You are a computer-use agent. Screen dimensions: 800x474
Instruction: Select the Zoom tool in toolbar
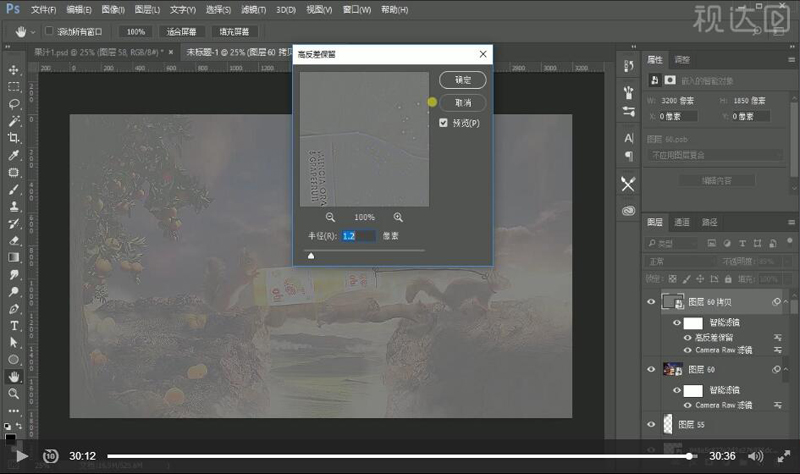coord(14,393)
